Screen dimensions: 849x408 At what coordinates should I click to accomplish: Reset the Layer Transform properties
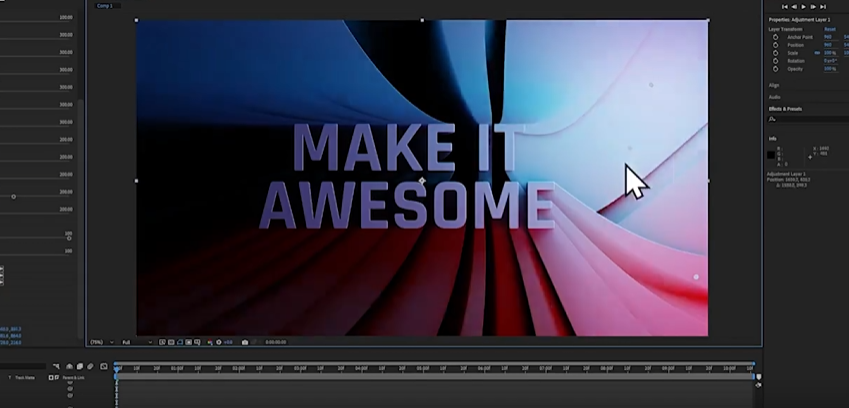[829, 29]
